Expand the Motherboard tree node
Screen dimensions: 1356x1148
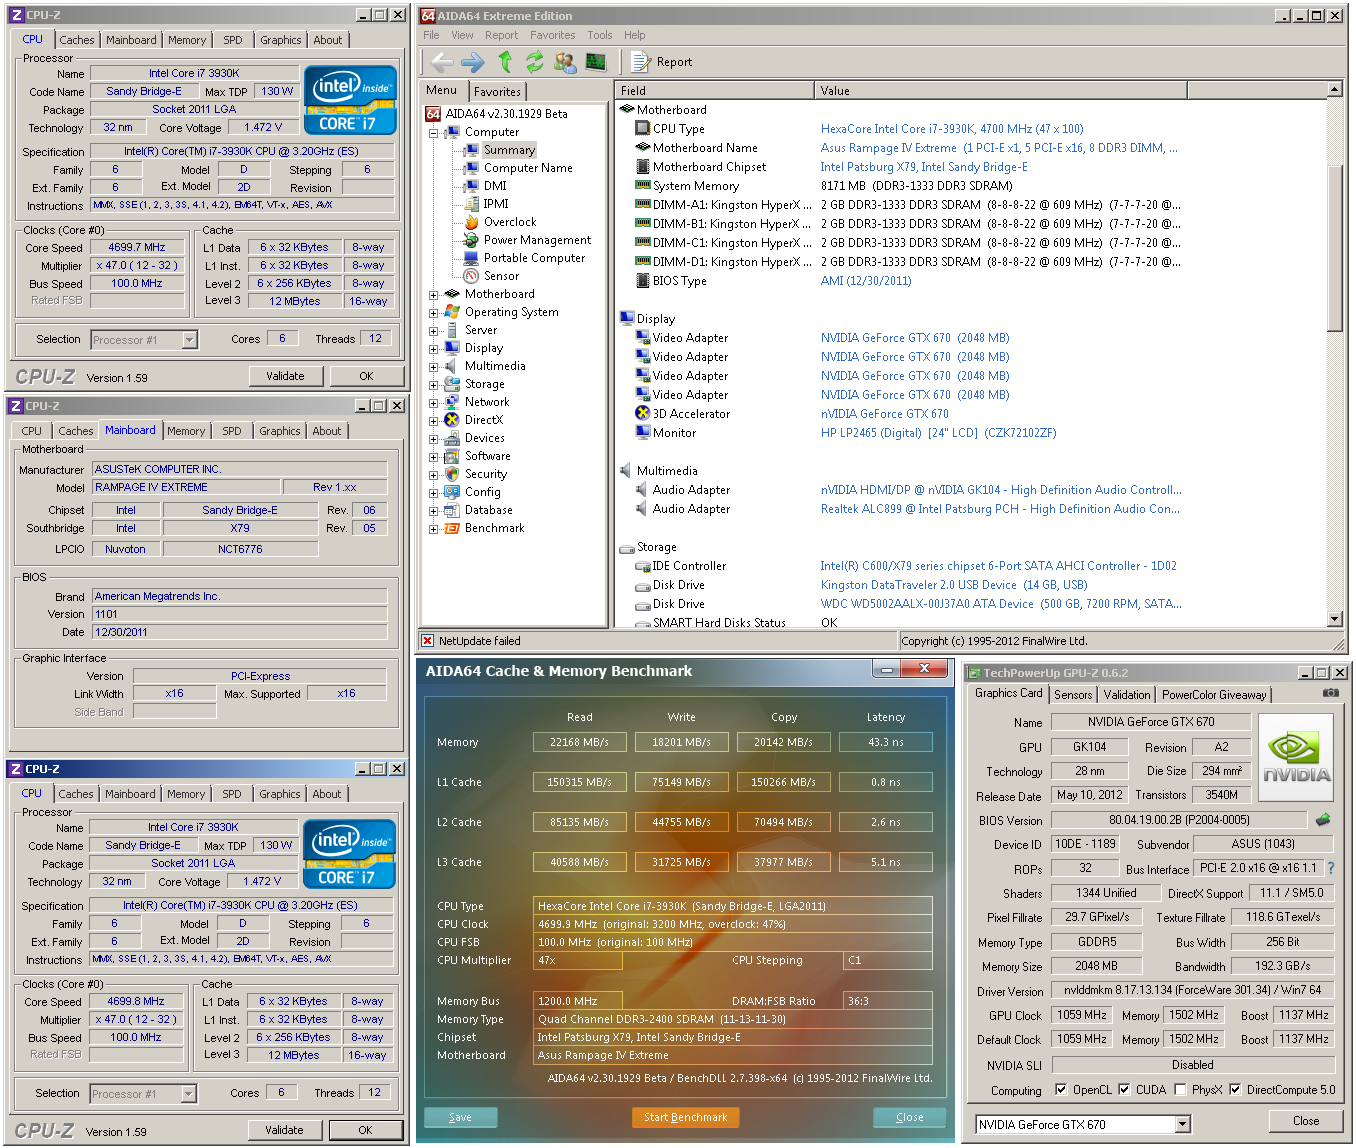point(434,295)
